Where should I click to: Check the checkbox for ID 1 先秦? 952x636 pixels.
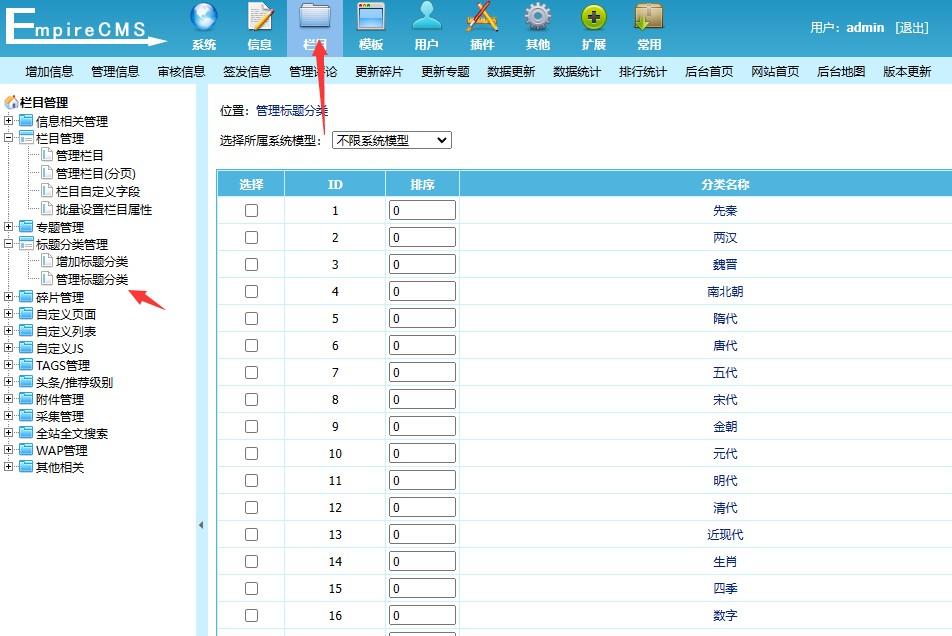[x=250, y=209]
